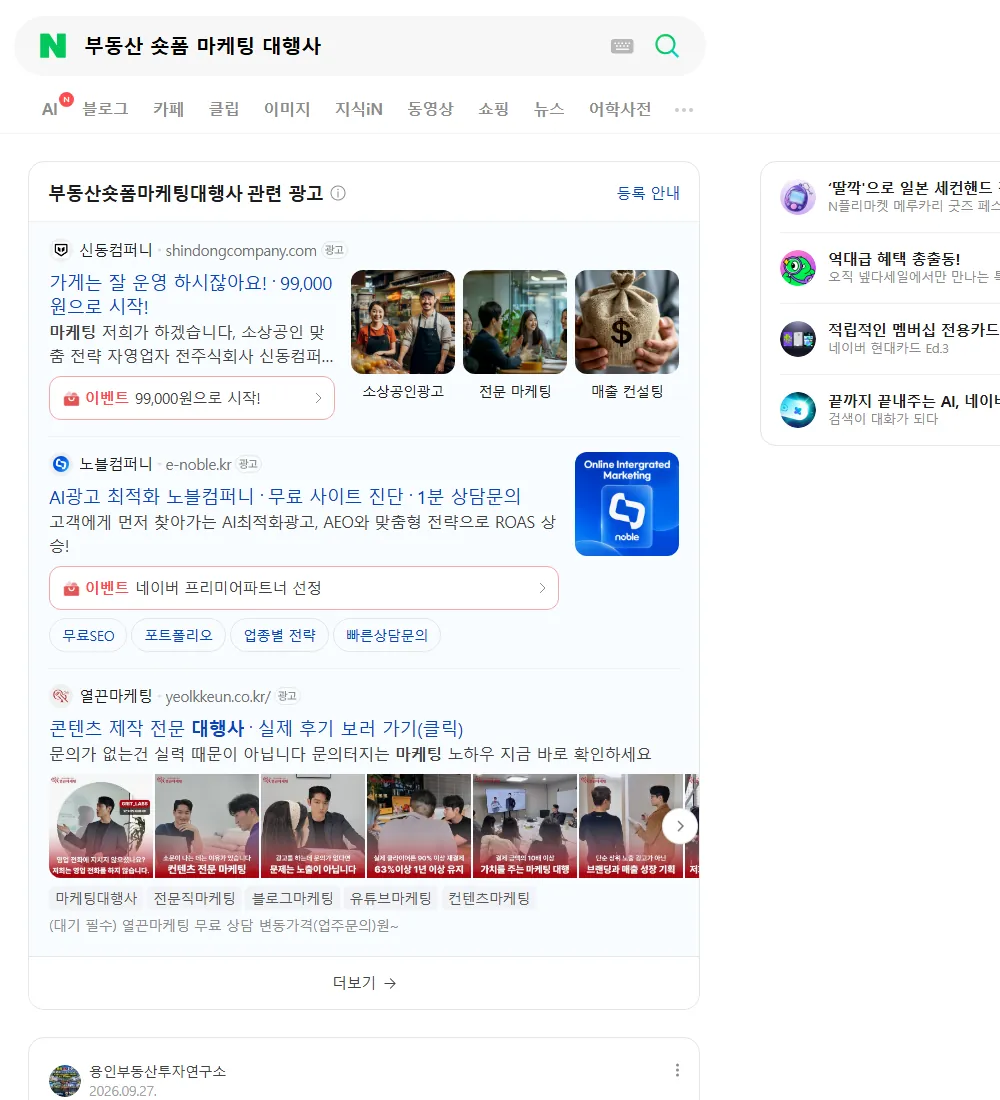Expand chevron on 프리미어파트너 선정 event
The height and width of the screenshot is (1100, 1000).
[x=542, y=588]
